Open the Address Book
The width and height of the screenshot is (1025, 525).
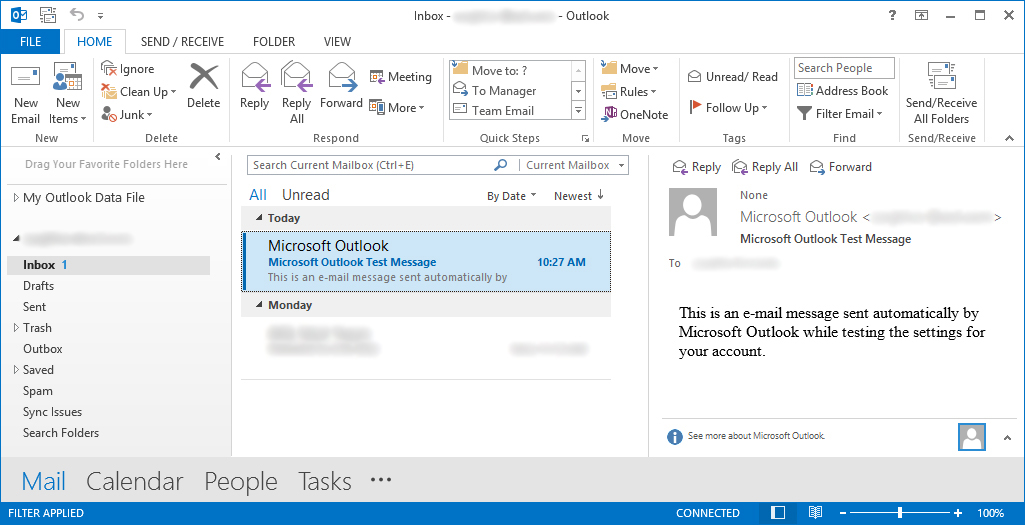click(843, 90)
